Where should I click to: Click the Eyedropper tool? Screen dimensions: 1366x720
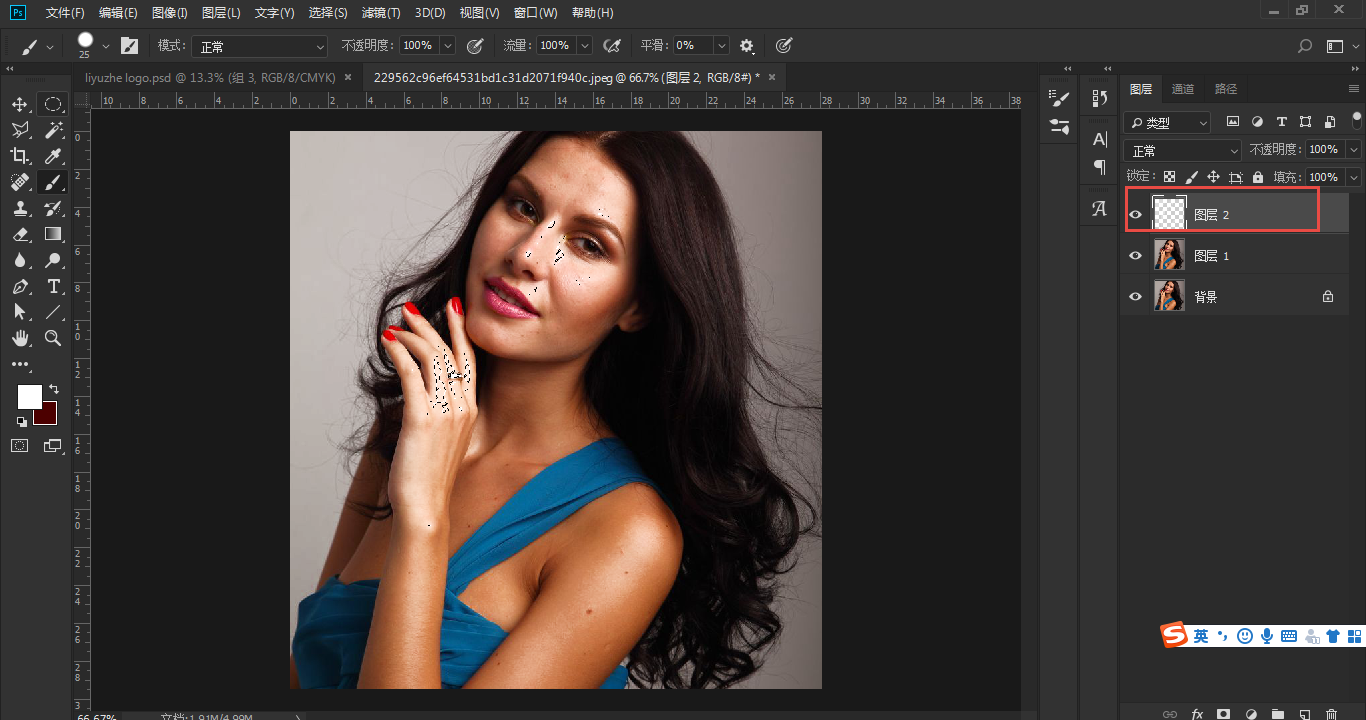53,156
